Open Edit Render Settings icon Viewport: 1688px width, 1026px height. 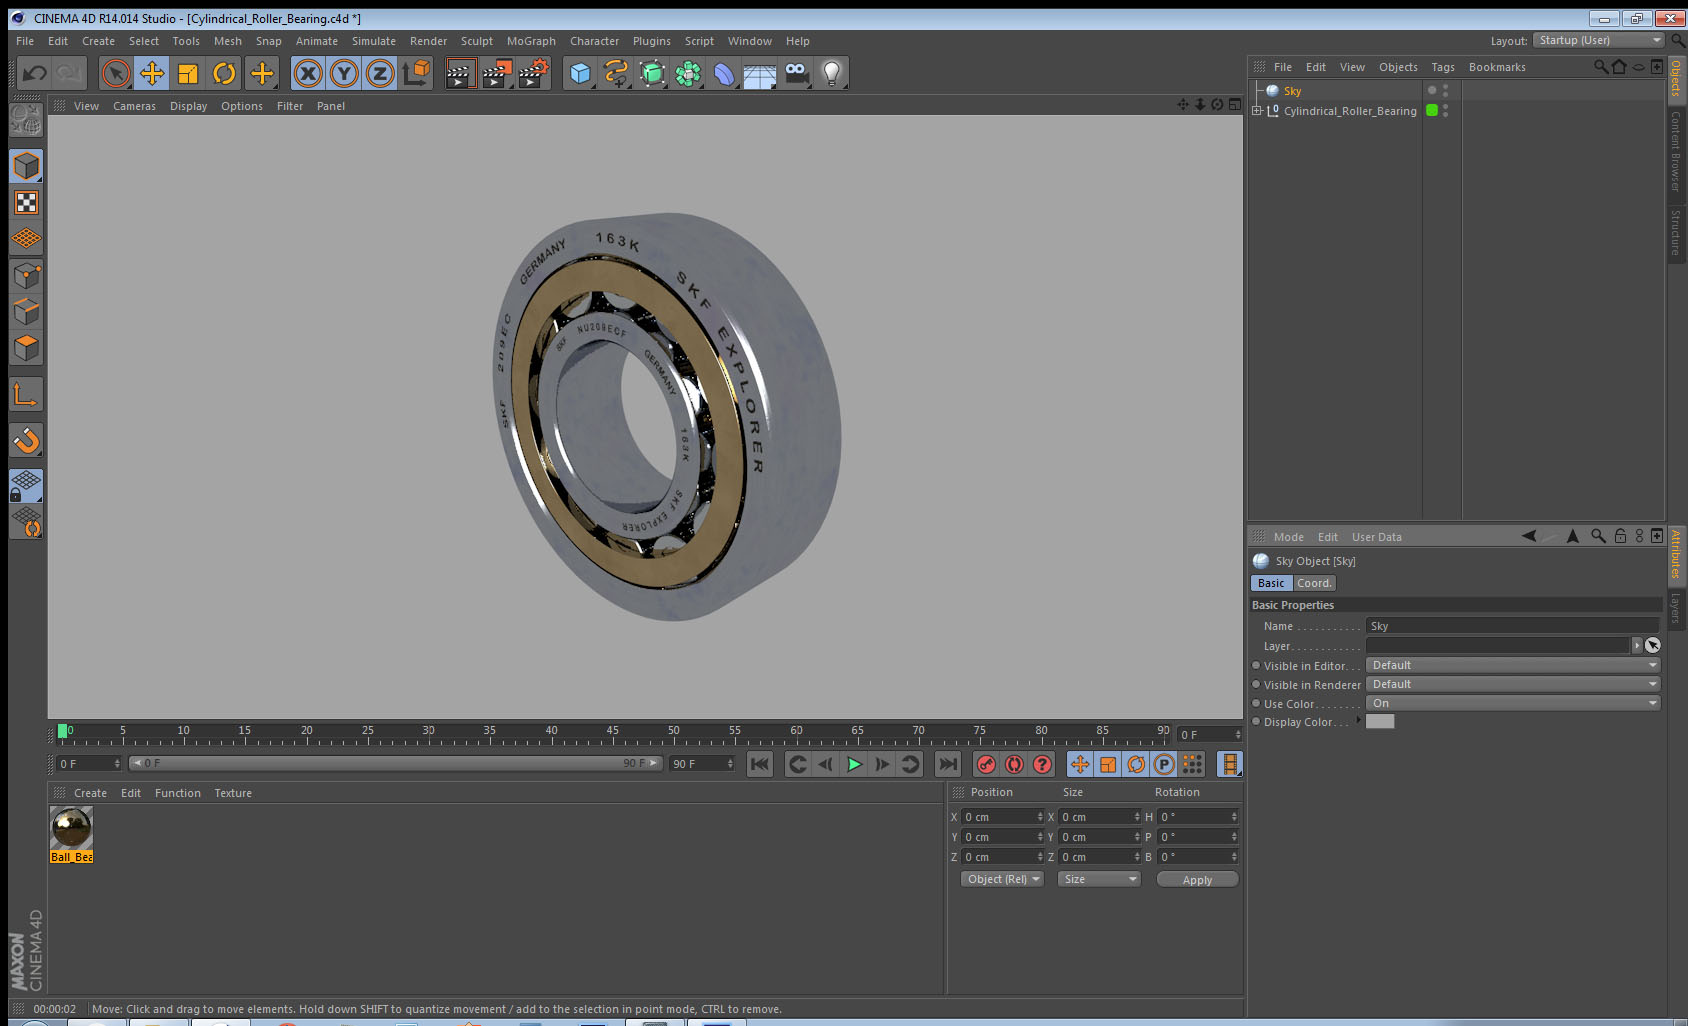[534, 73]
